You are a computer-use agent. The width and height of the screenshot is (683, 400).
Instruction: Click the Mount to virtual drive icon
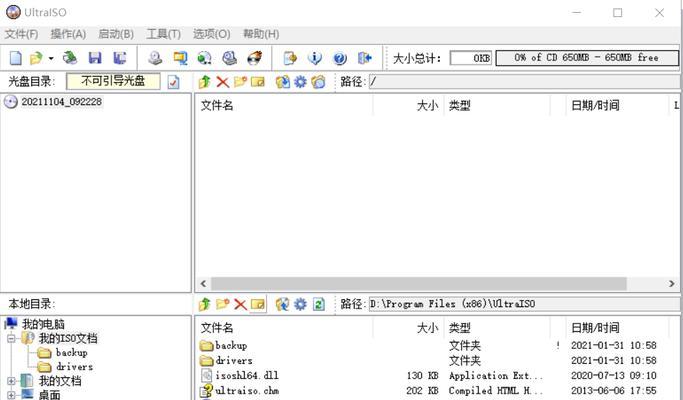(229, 58)
